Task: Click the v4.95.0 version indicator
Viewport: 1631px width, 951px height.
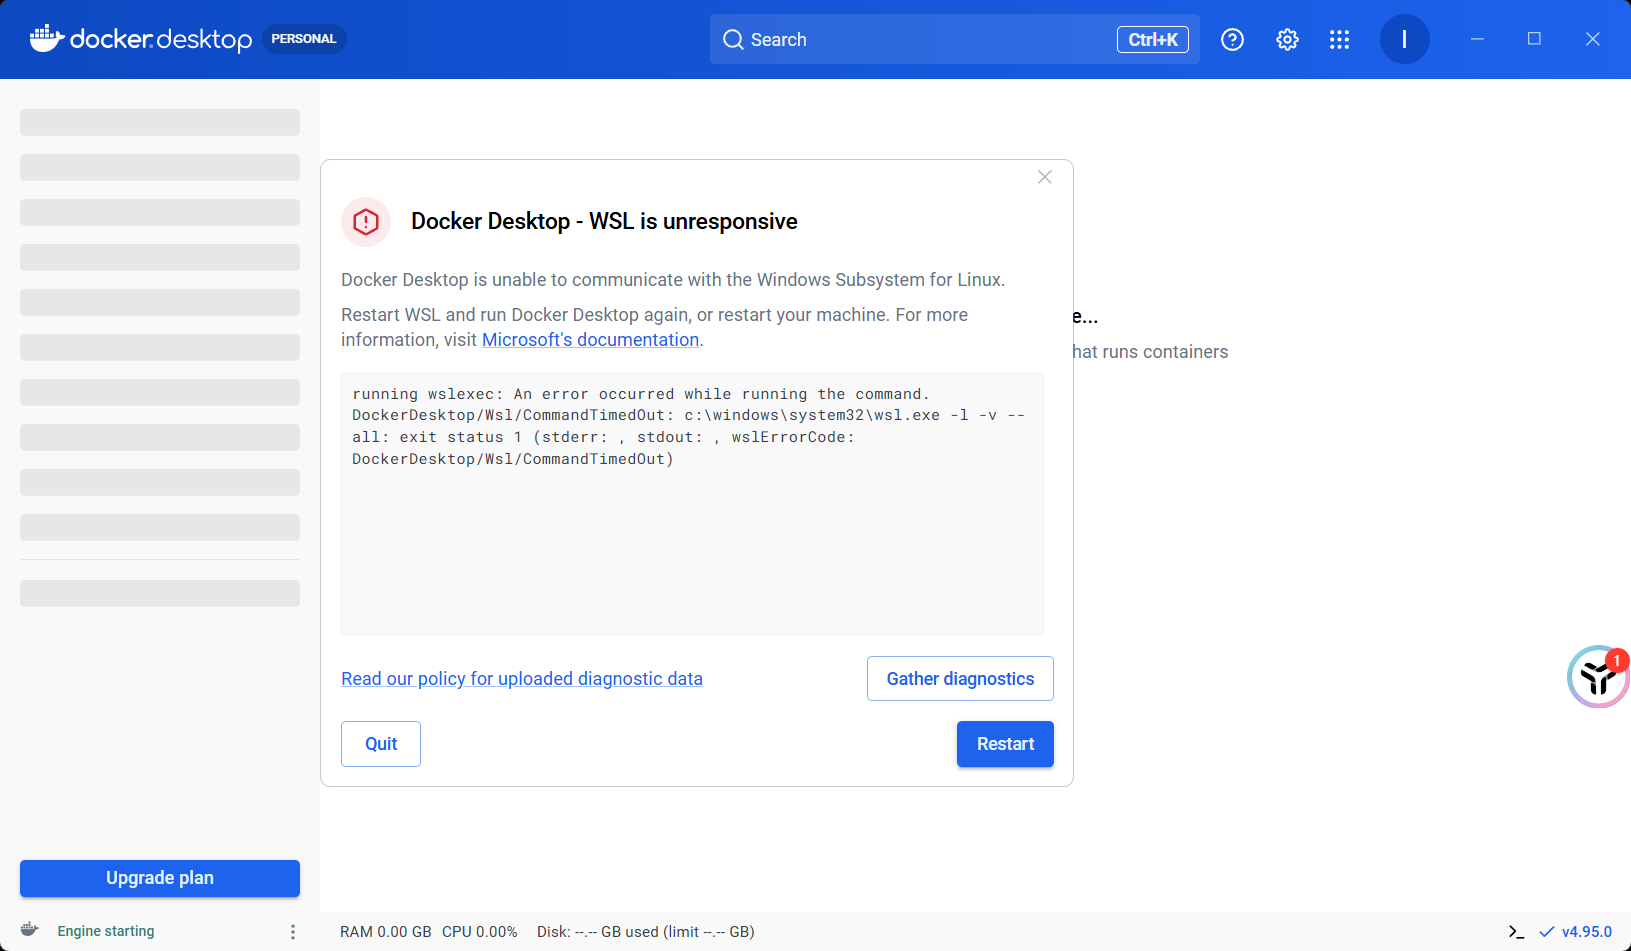Action: (x=1576, y=931)
